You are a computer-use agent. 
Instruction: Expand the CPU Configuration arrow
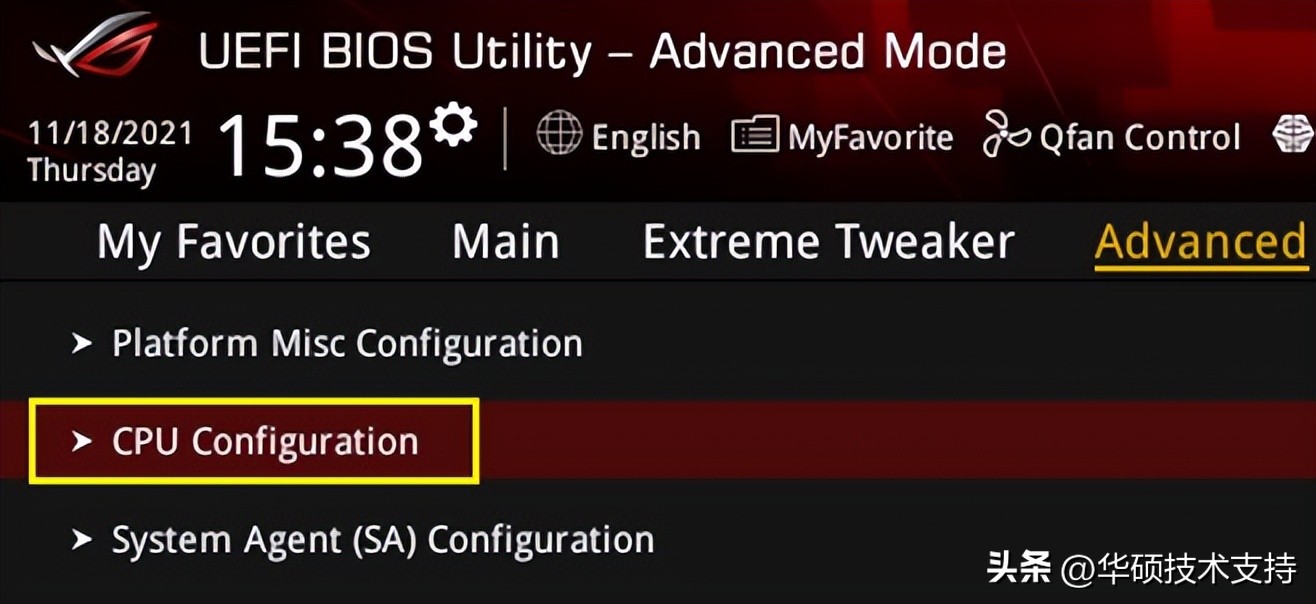82,442
